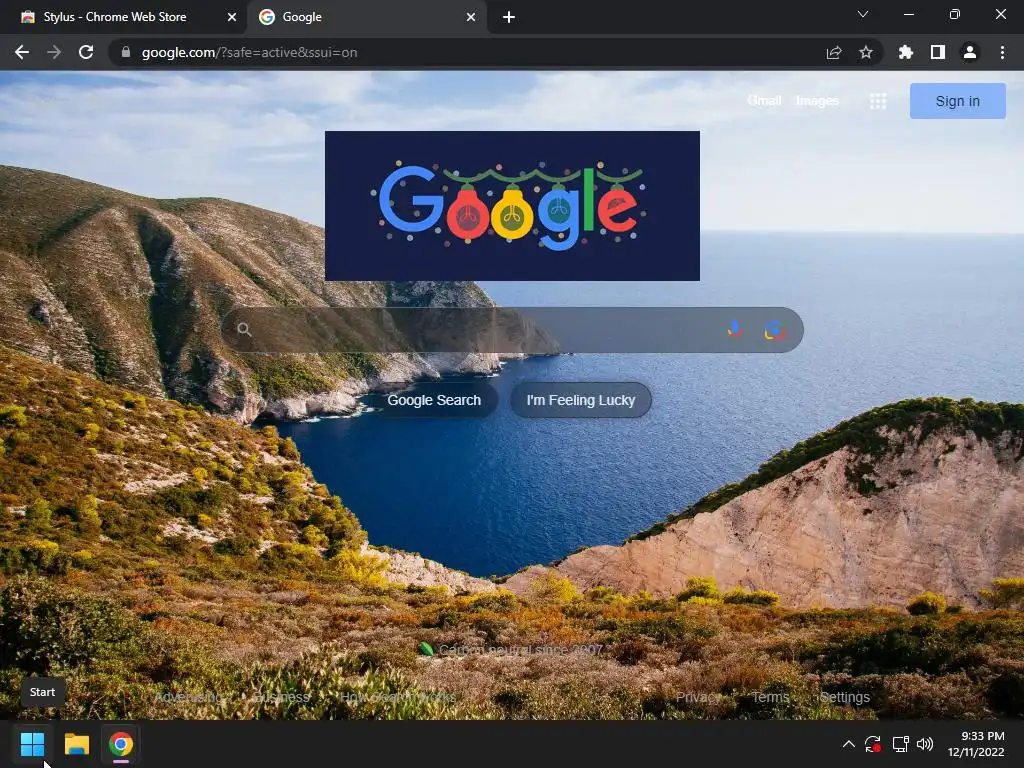Open Extensions puzzle icon
1024x768 pixels.
tap(906, 52)
